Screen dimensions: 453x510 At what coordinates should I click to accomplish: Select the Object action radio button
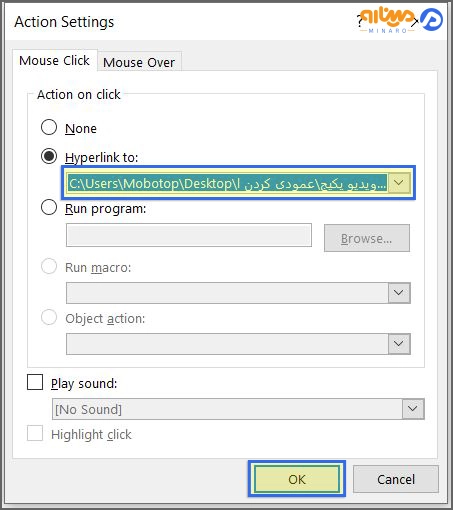tap(49, 317)
